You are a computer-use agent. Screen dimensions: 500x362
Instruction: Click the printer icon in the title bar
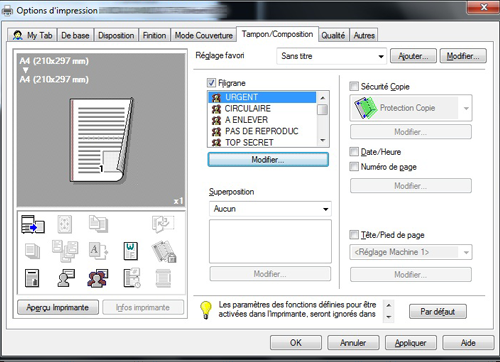point(7,11)
